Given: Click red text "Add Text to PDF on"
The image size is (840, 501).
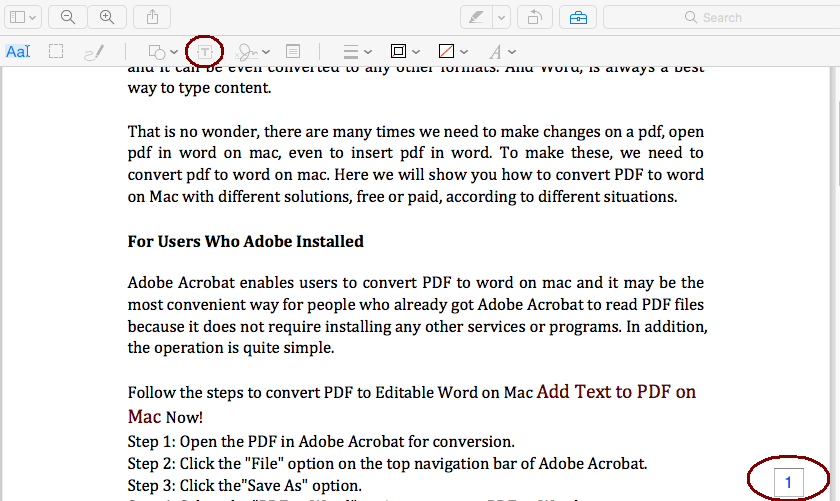Looking at the screenshot, I should point(616,392).
